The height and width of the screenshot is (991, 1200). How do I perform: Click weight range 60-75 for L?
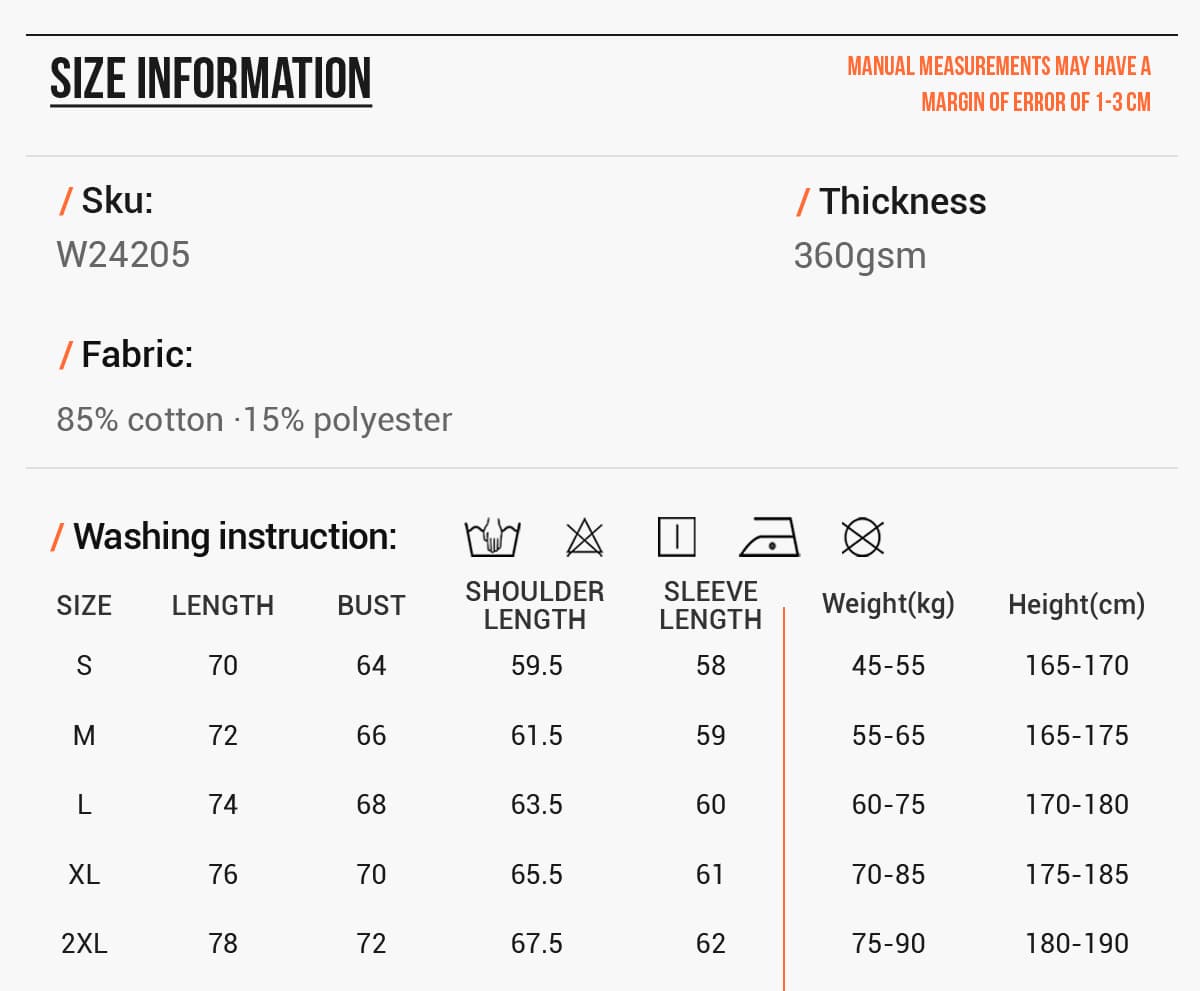(888, 805)
